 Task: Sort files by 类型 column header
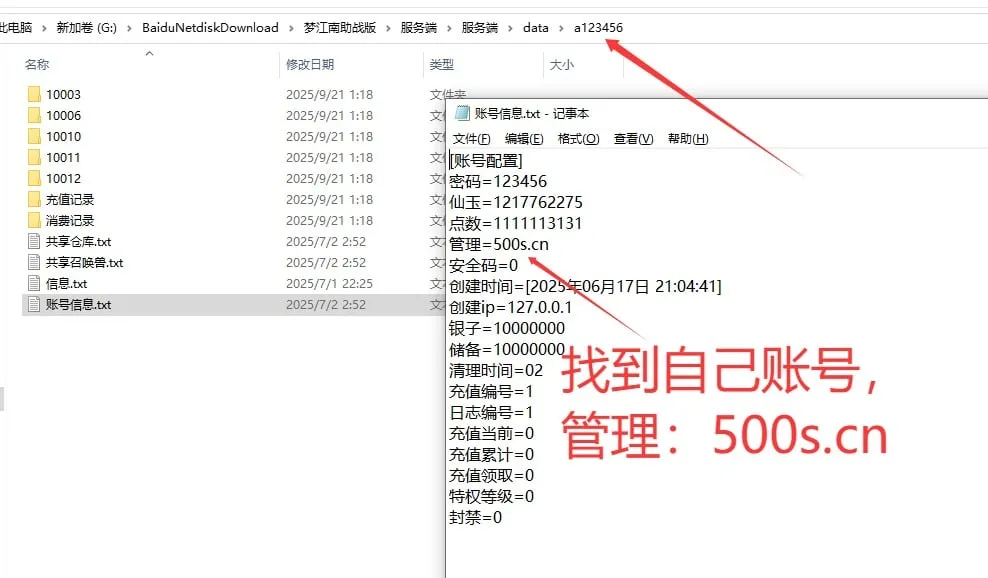(442, 64)
